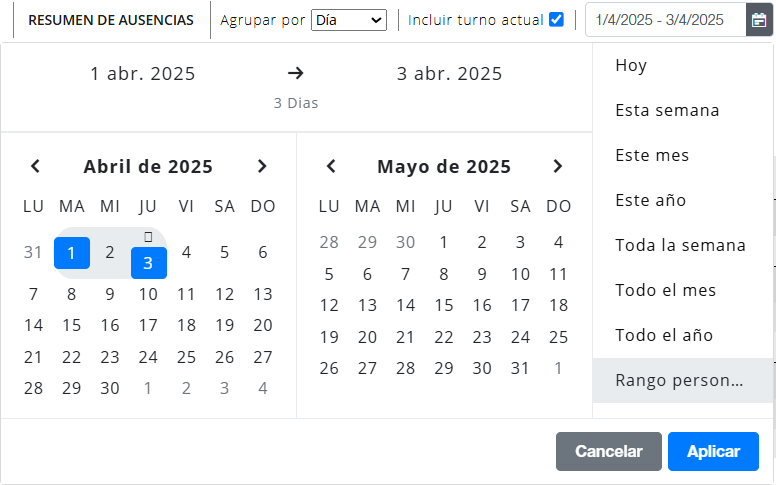The image size is (776, 485).
Task: Open the Resumen de Ausencias tab
Action: point(111,20)
